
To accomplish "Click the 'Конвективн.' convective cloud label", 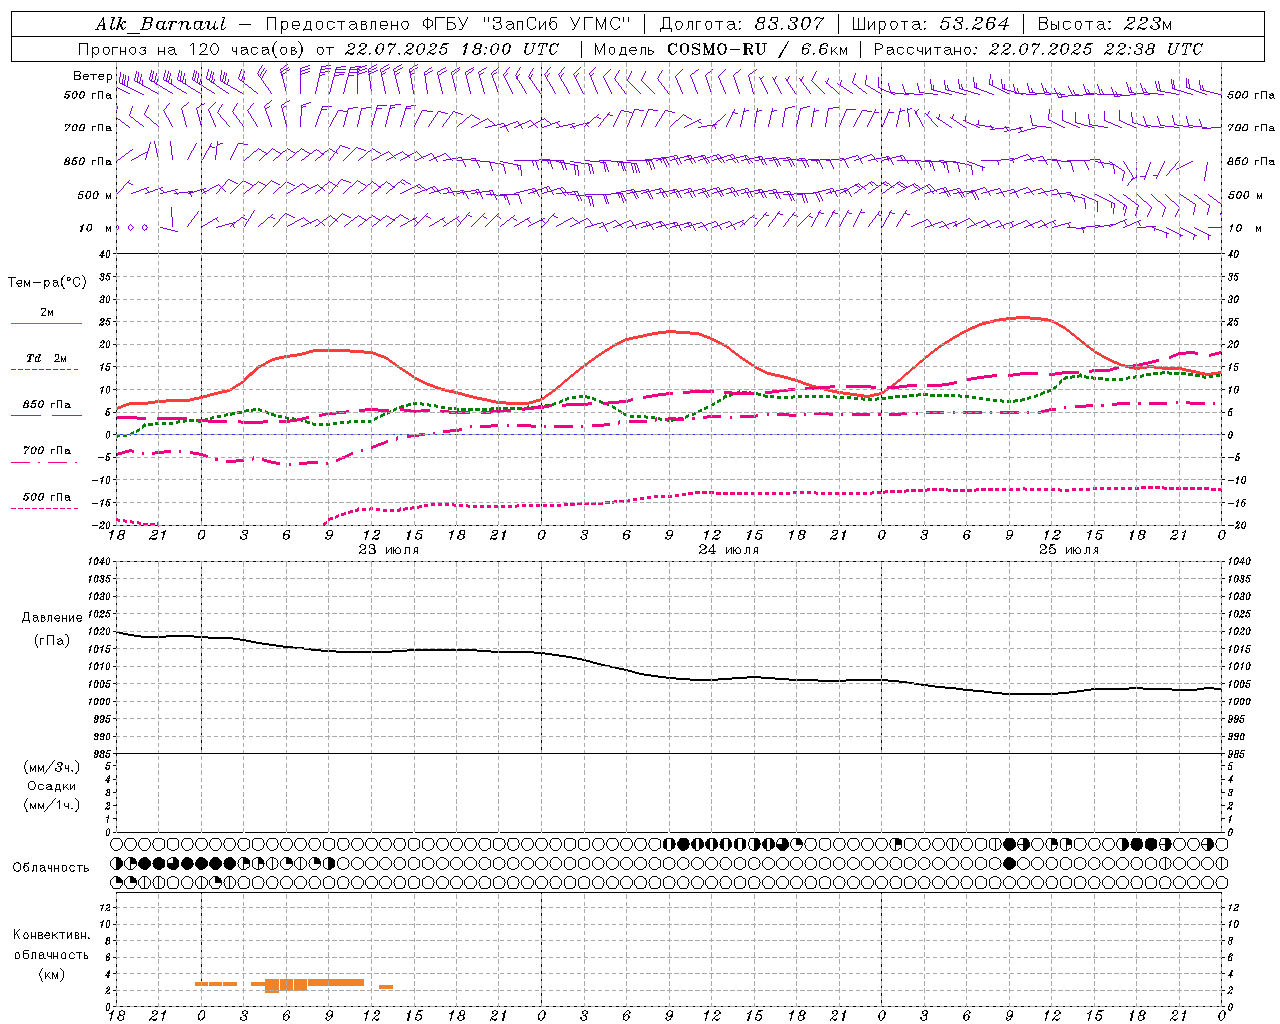I will [51, 935].
